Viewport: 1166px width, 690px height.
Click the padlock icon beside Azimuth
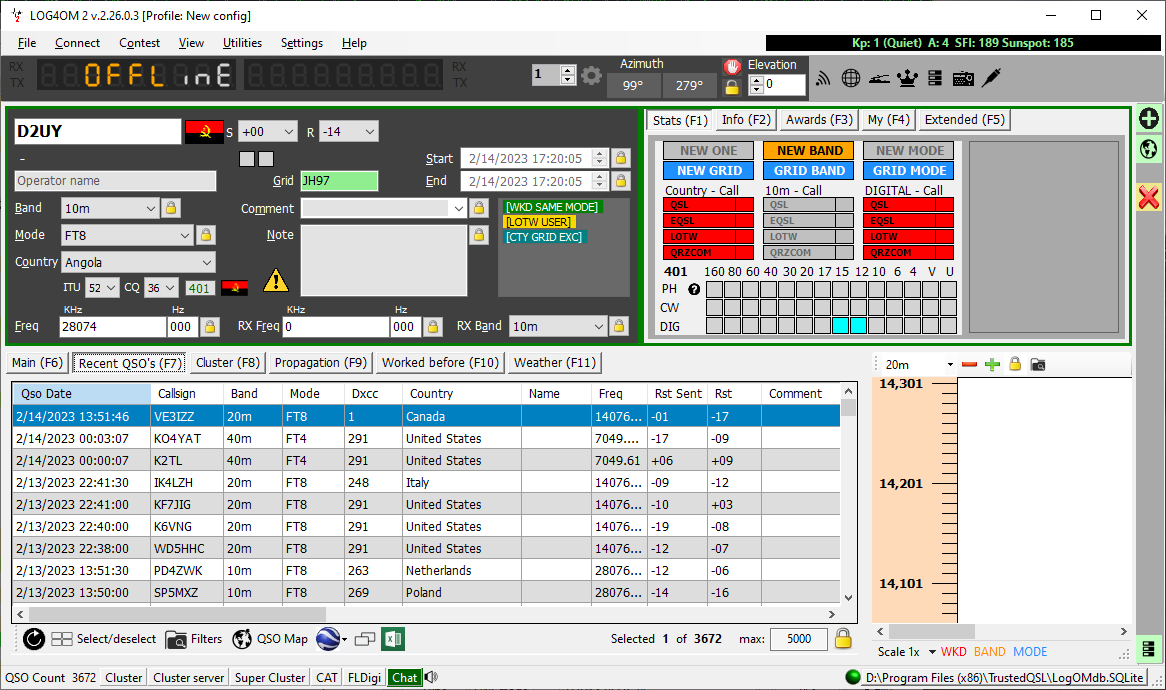(732, 87)
